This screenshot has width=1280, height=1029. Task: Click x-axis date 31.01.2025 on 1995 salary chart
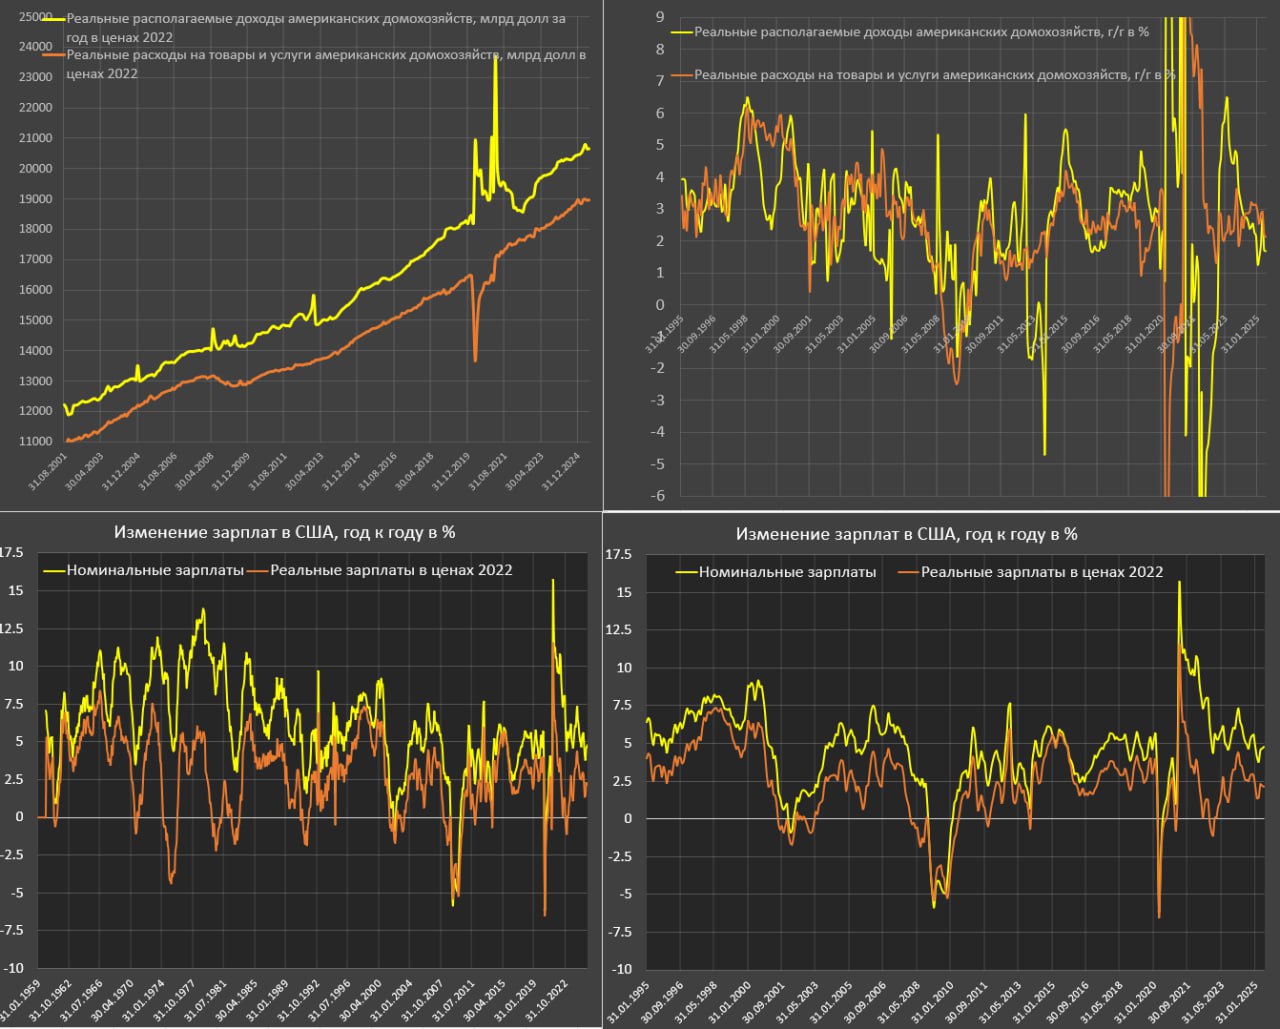pos(1238,1001)
